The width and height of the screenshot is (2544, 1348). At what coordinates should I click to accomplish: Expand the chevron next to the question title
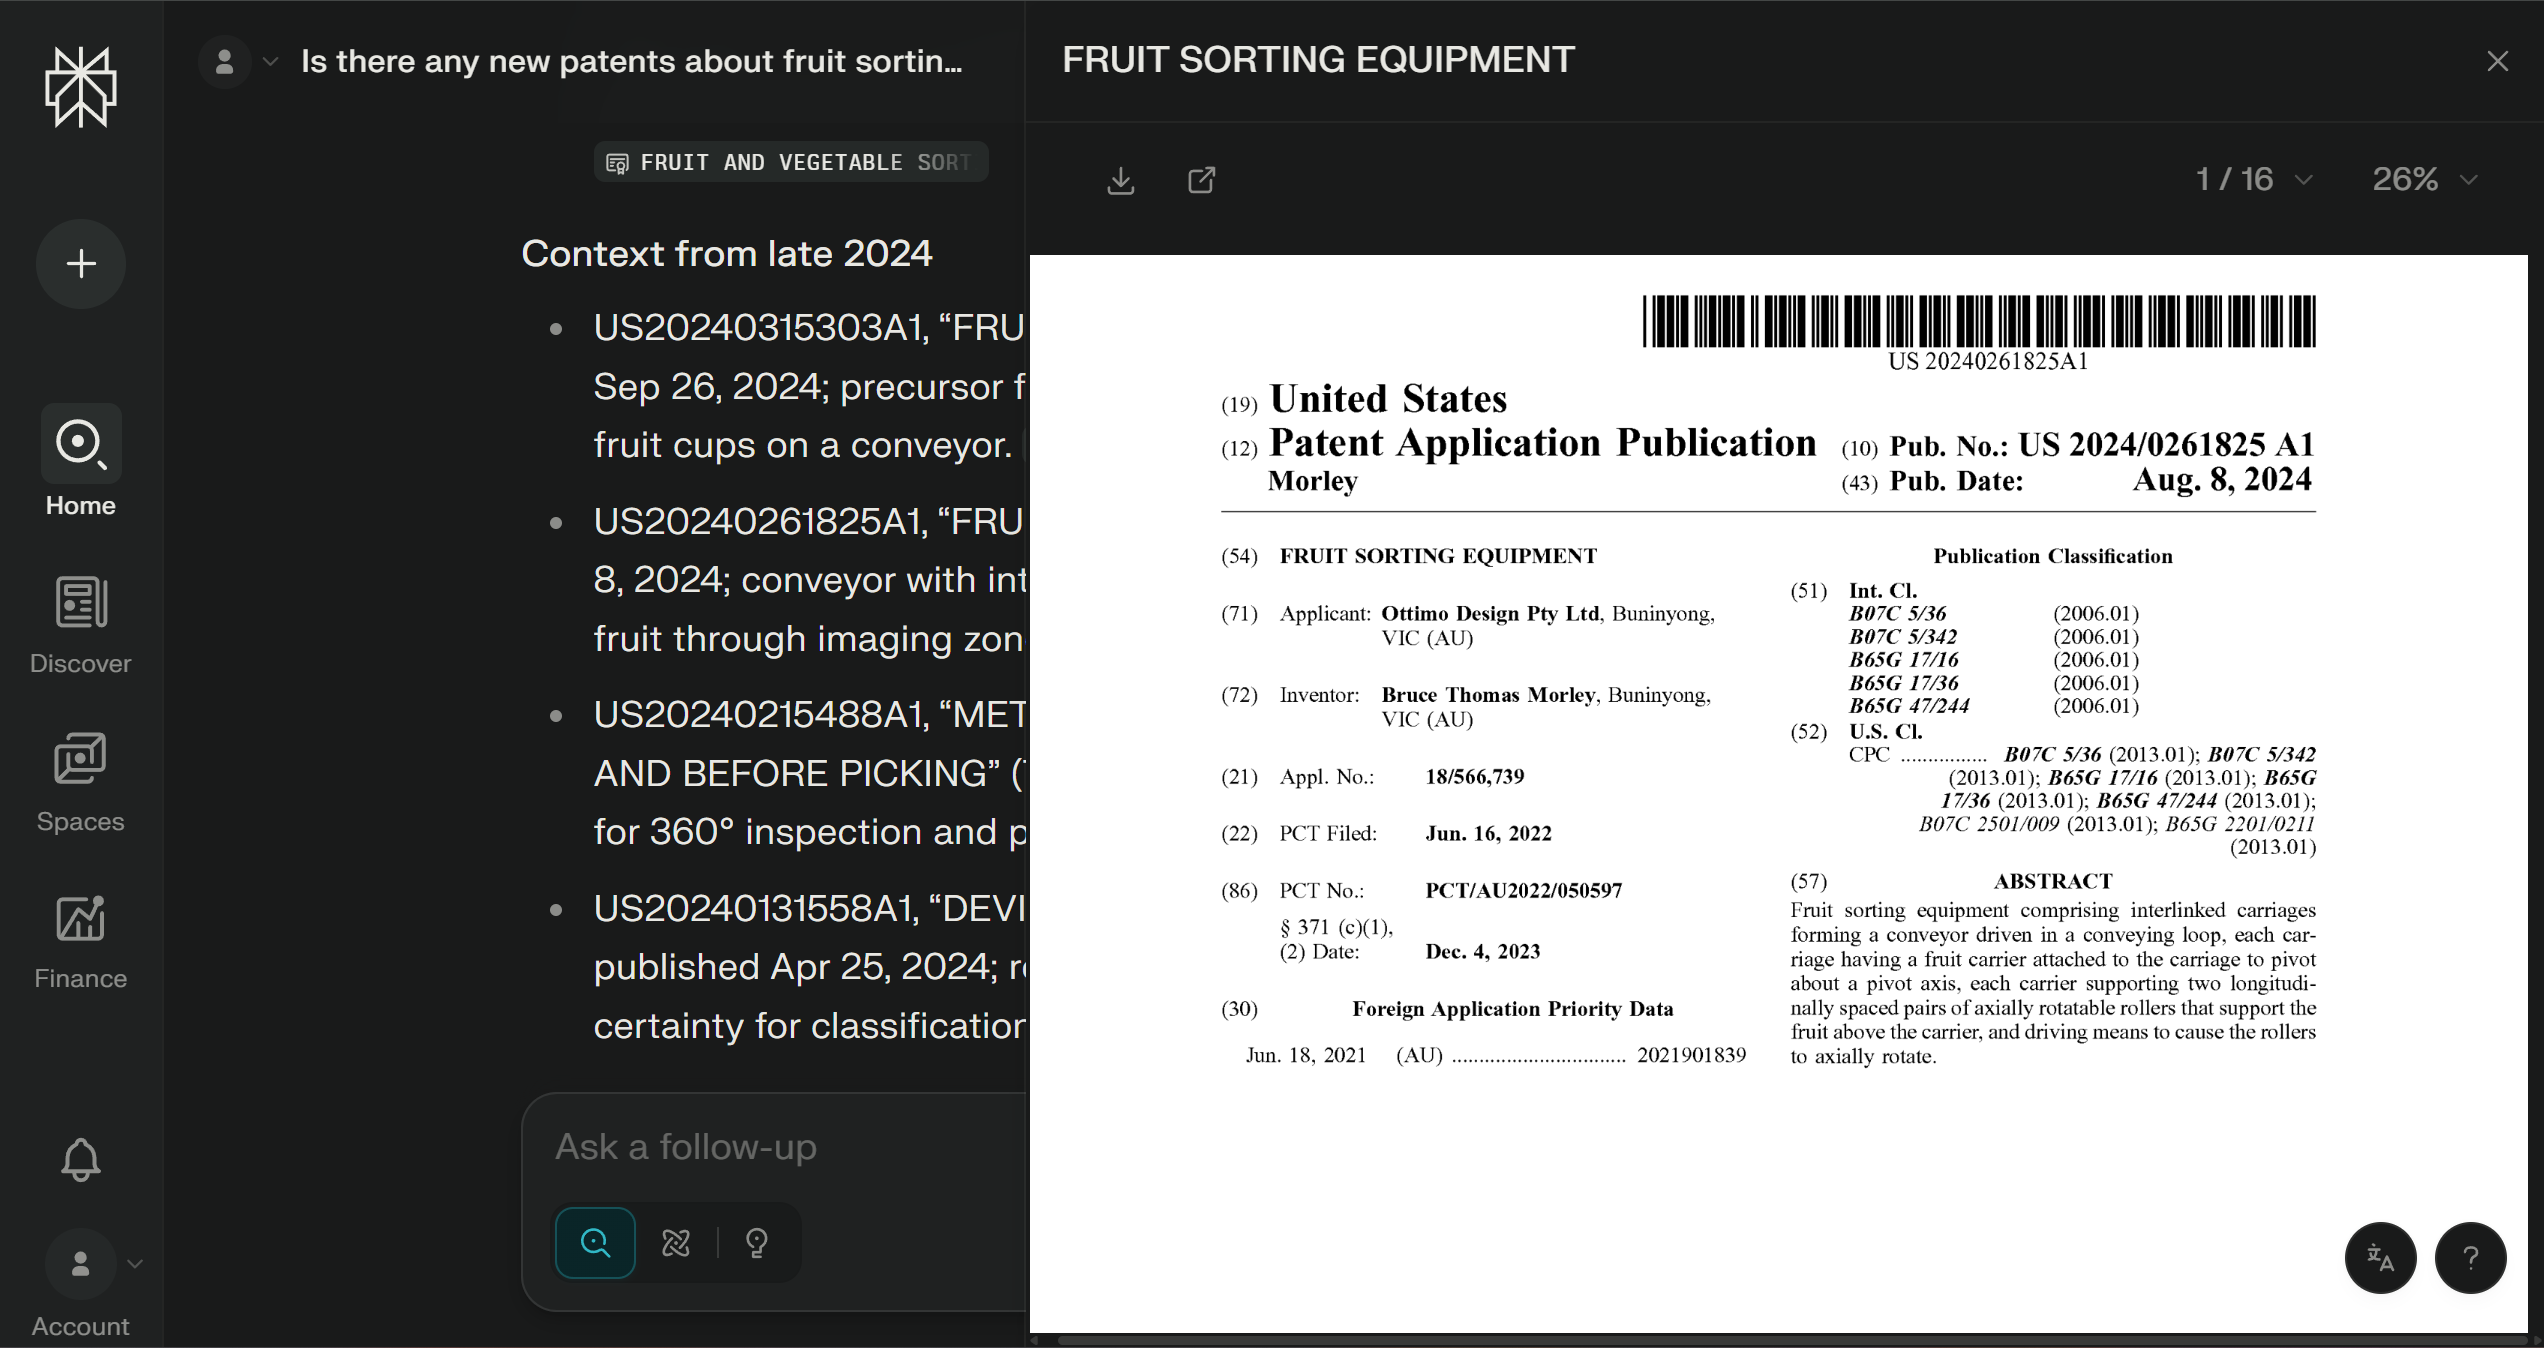(x=270, y=61)
